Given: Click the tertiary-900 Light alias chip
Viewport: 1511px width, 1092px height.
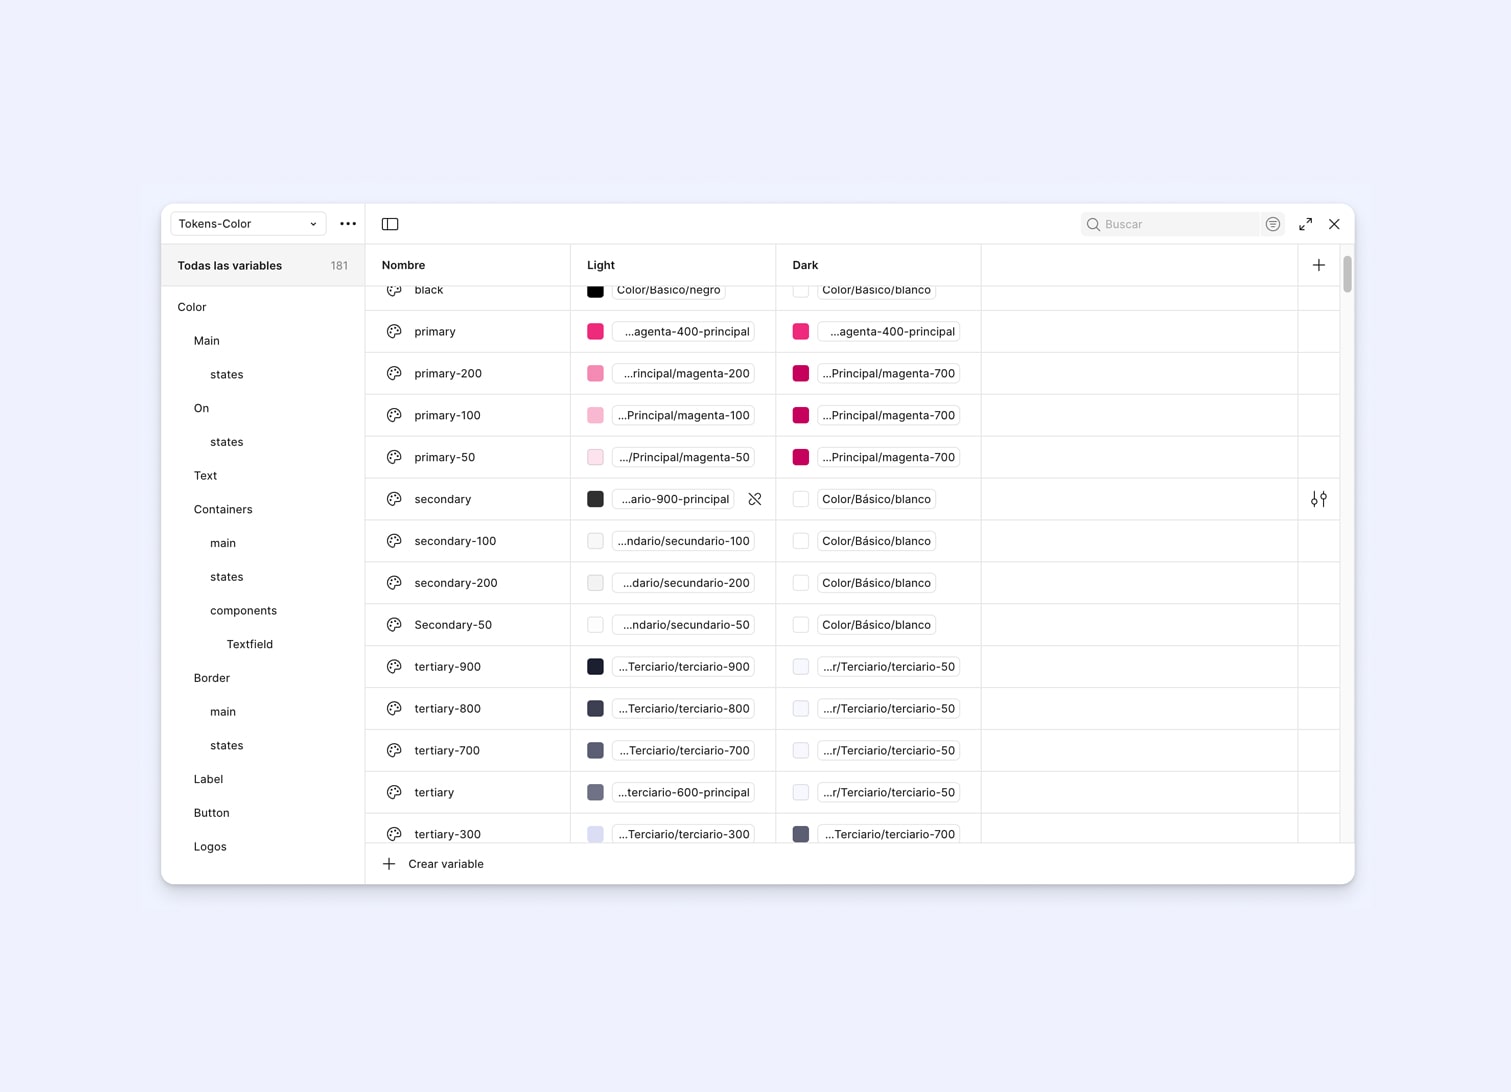Looking at the screenshot, I should point(684,667).
